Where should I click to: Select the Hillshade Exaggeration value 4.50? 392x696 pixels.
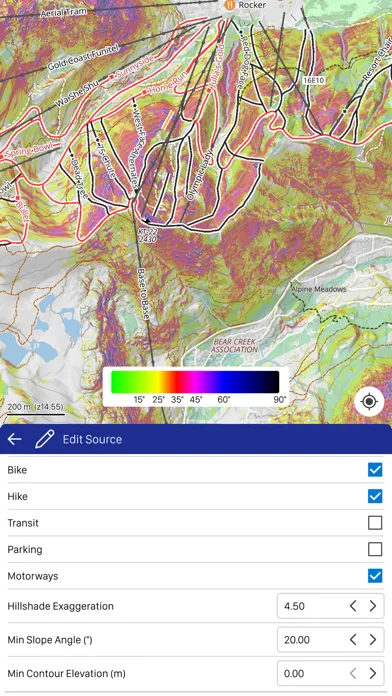(294, 606)
